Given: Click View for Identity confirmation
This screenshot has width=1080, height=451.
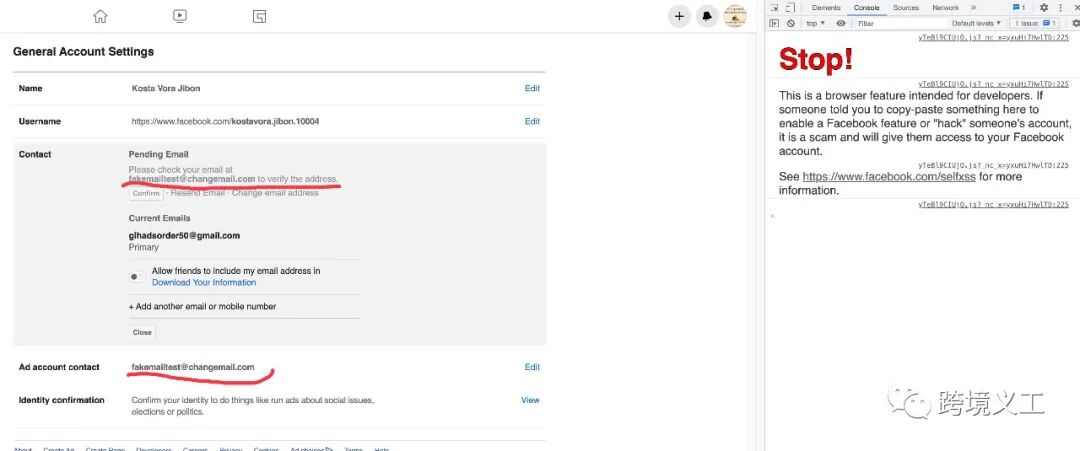Looking at the screenshot, I should (530, 400).
